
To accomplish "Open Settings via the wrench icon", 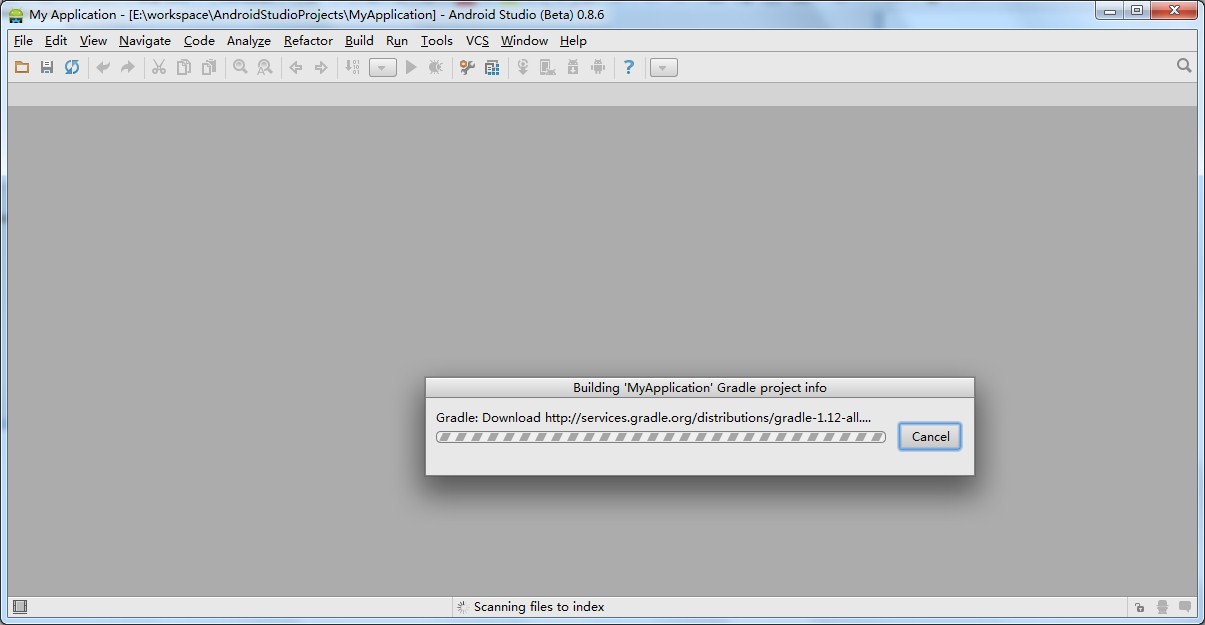I will (466, 67).
